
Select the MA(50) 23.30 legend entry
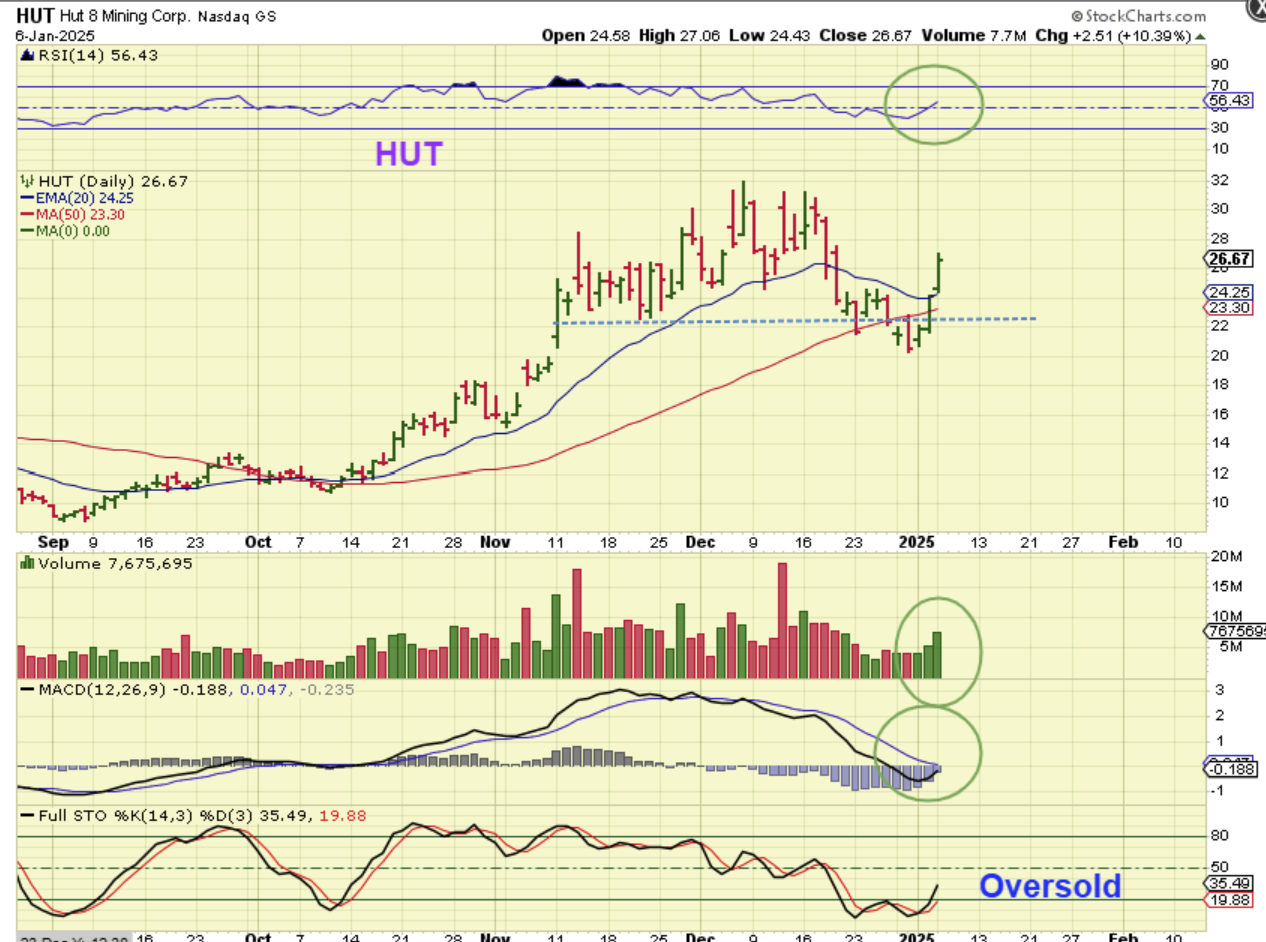(x=72, y=214)
